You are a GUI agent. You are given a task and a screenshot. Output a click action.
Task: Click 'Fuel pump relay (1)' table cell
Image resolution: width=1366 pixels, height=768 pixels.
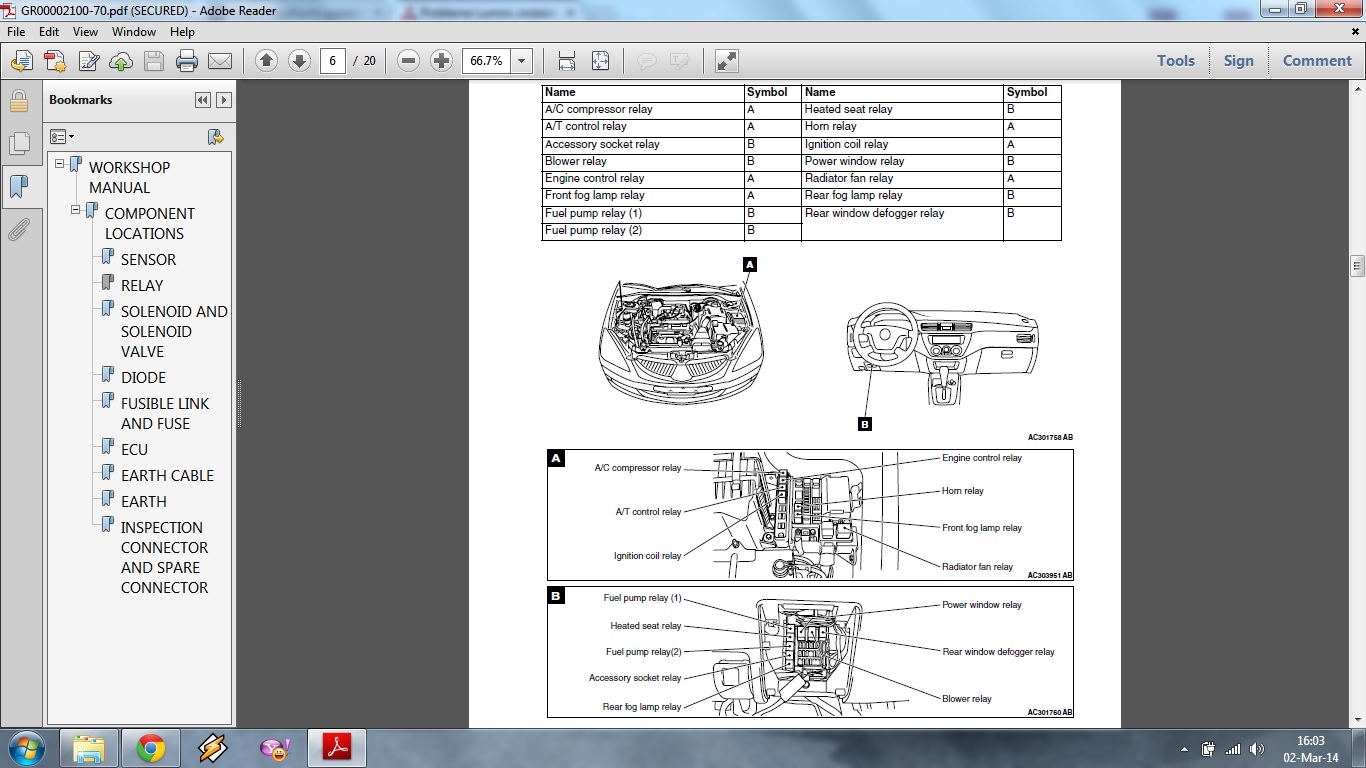(x=643, y=213)
